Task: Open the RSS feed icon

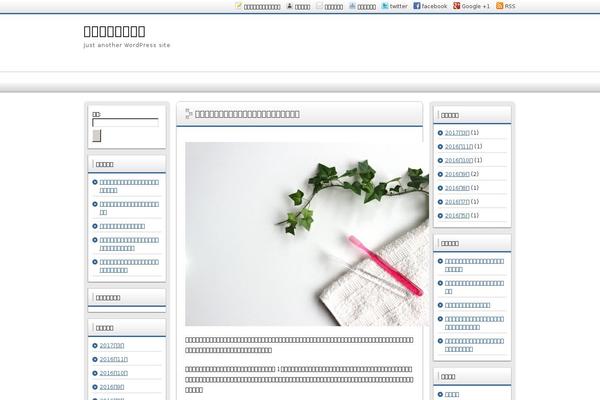Action: pyautogui.click(x=499, y=6)
